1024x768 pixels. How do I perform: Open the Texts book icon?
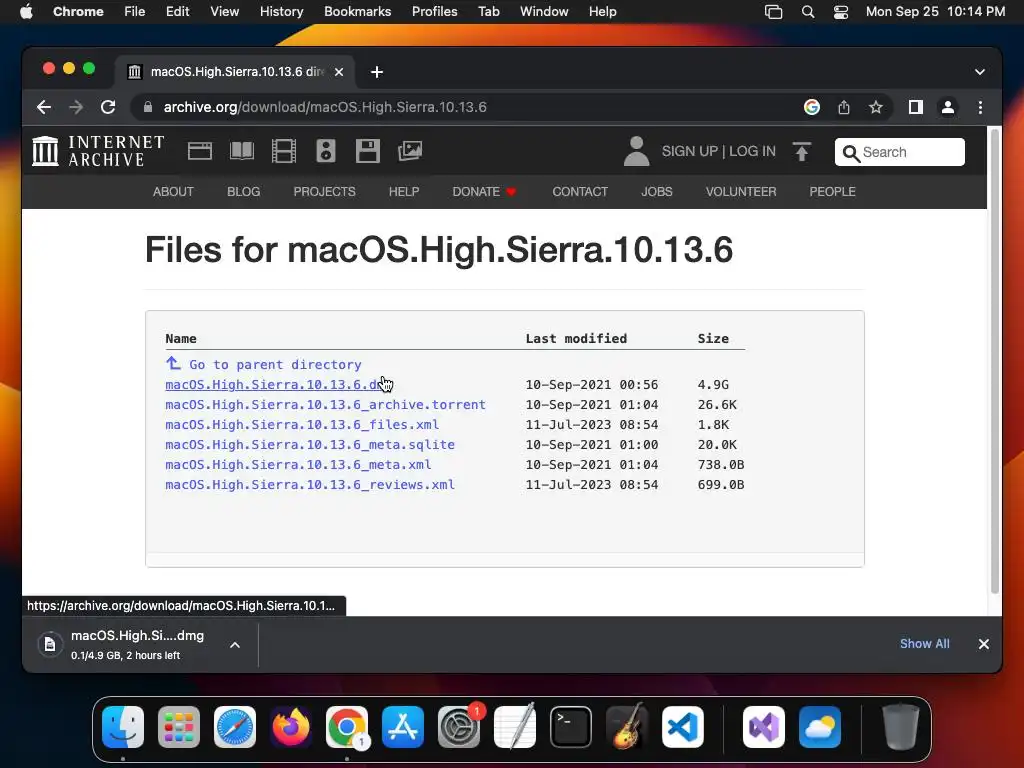click(242, 151)
